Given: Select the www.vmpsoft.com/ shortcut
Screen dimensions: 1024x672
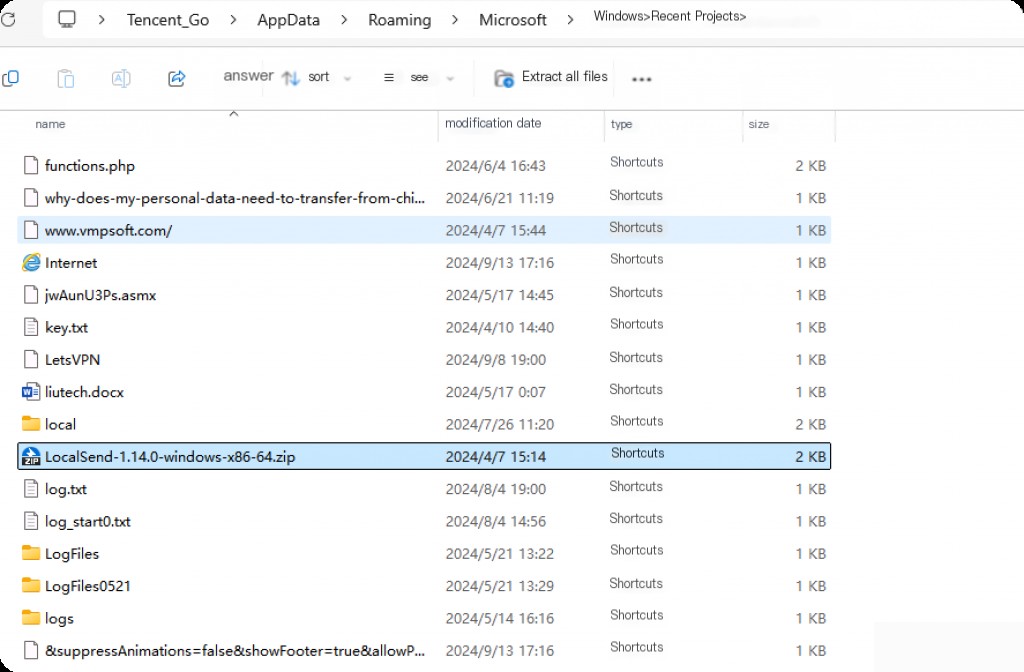Looking at the screenshot, I should pos(108,231).
